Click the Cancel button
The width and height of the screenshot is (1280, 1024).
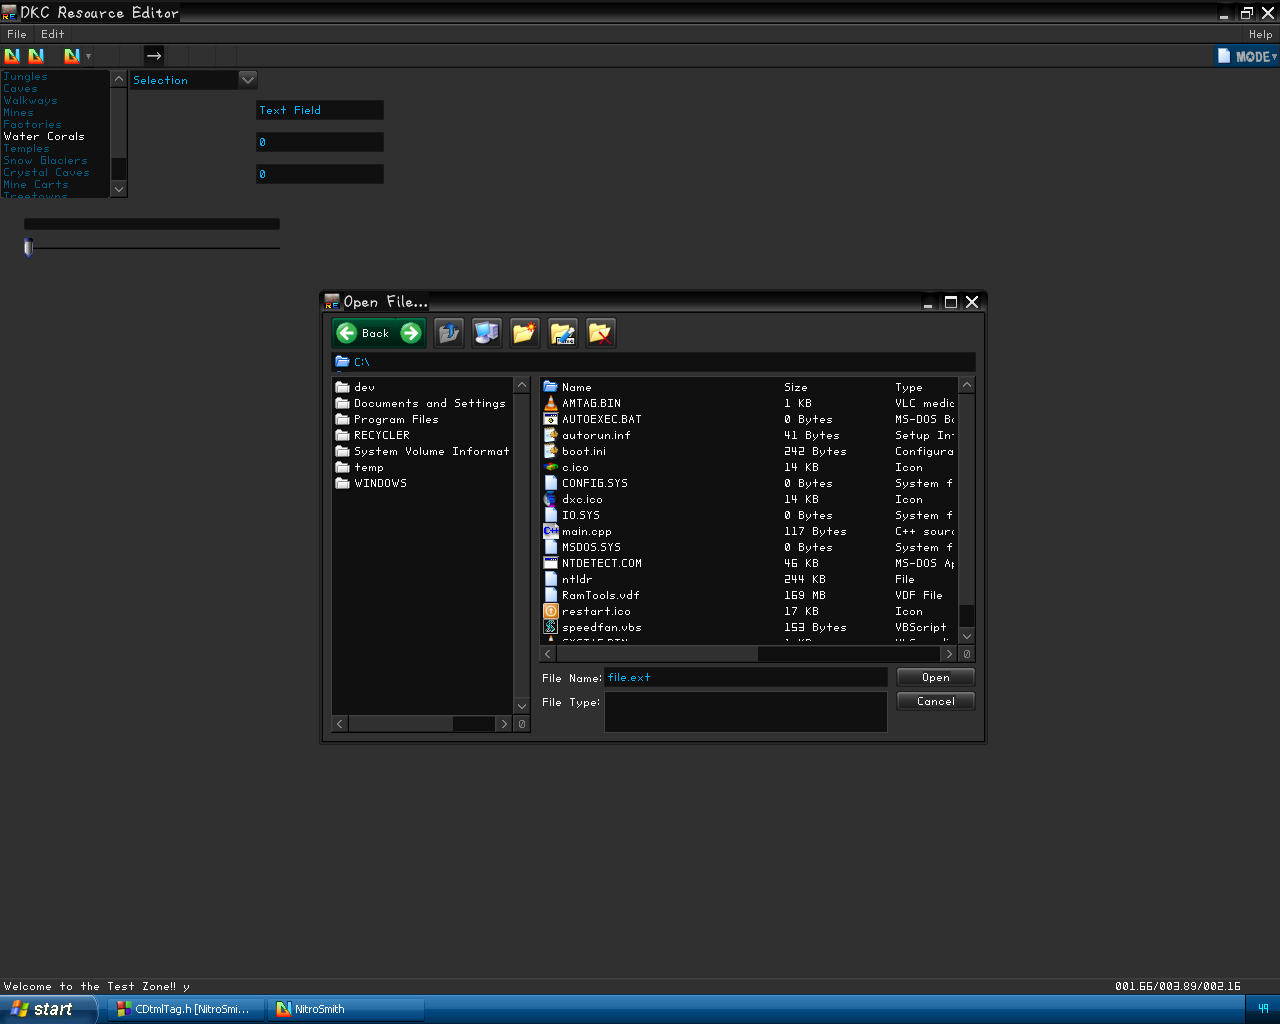(935, 701)
